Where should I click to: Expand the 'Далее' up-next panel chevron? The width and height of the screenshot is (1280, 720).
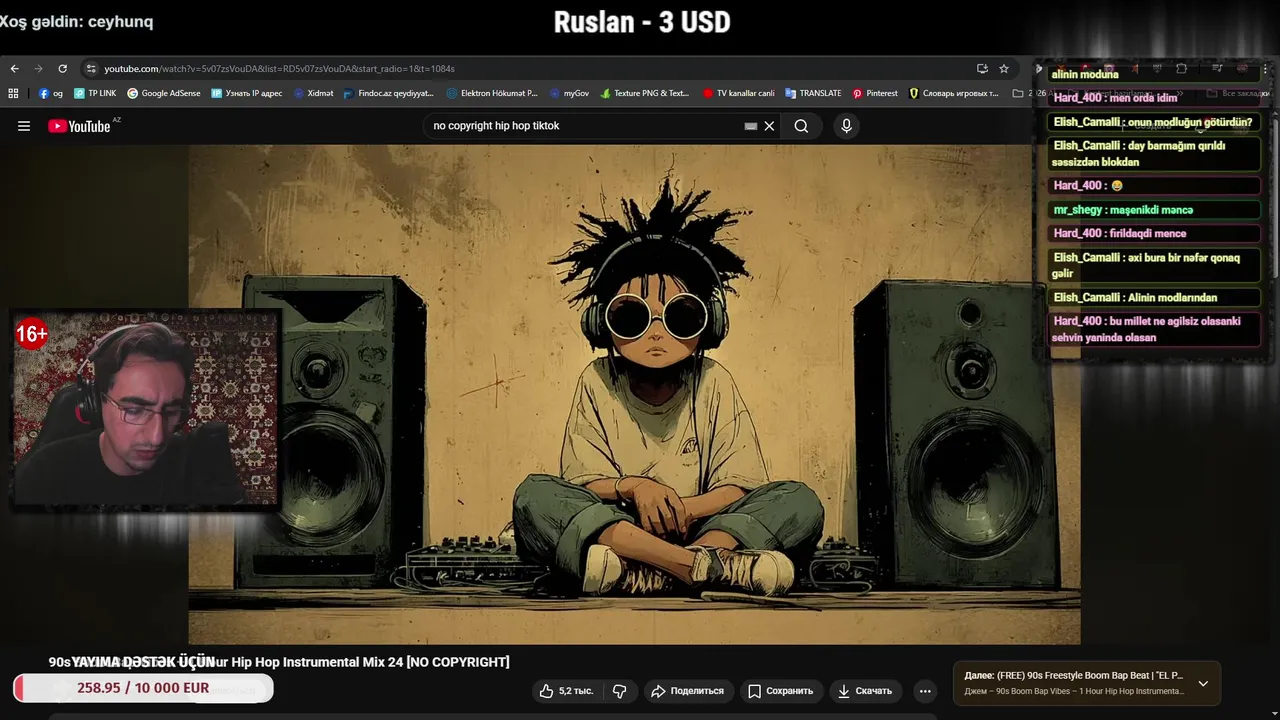click(1203, 684)
